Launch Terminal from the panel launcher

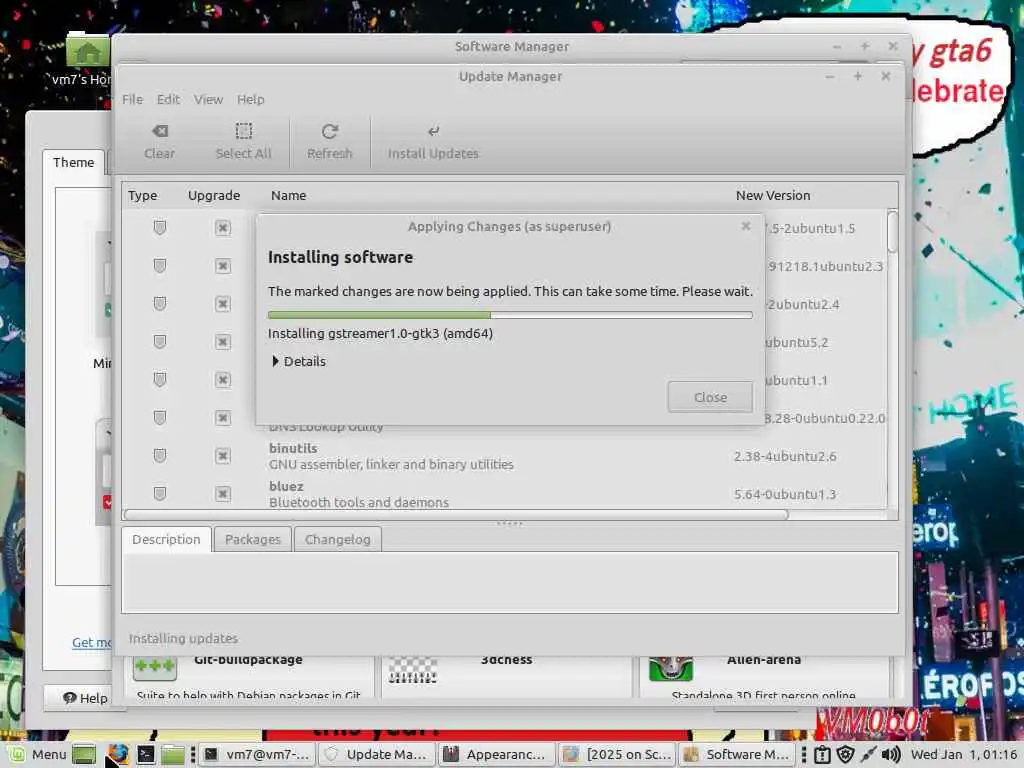click(x=146, y=754)
